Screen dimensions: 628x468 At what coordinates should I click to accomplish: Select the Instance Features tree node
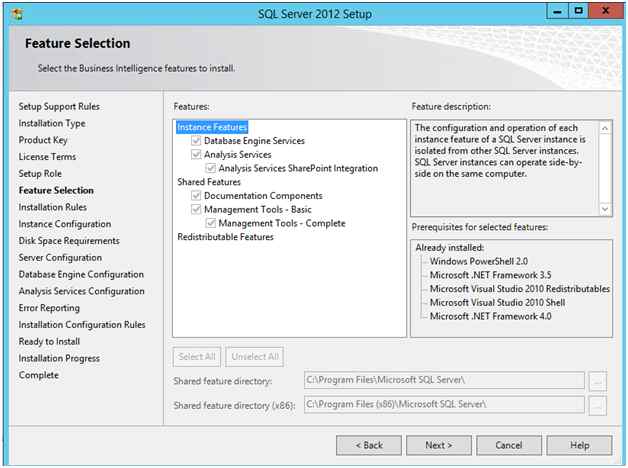(212, 127)
